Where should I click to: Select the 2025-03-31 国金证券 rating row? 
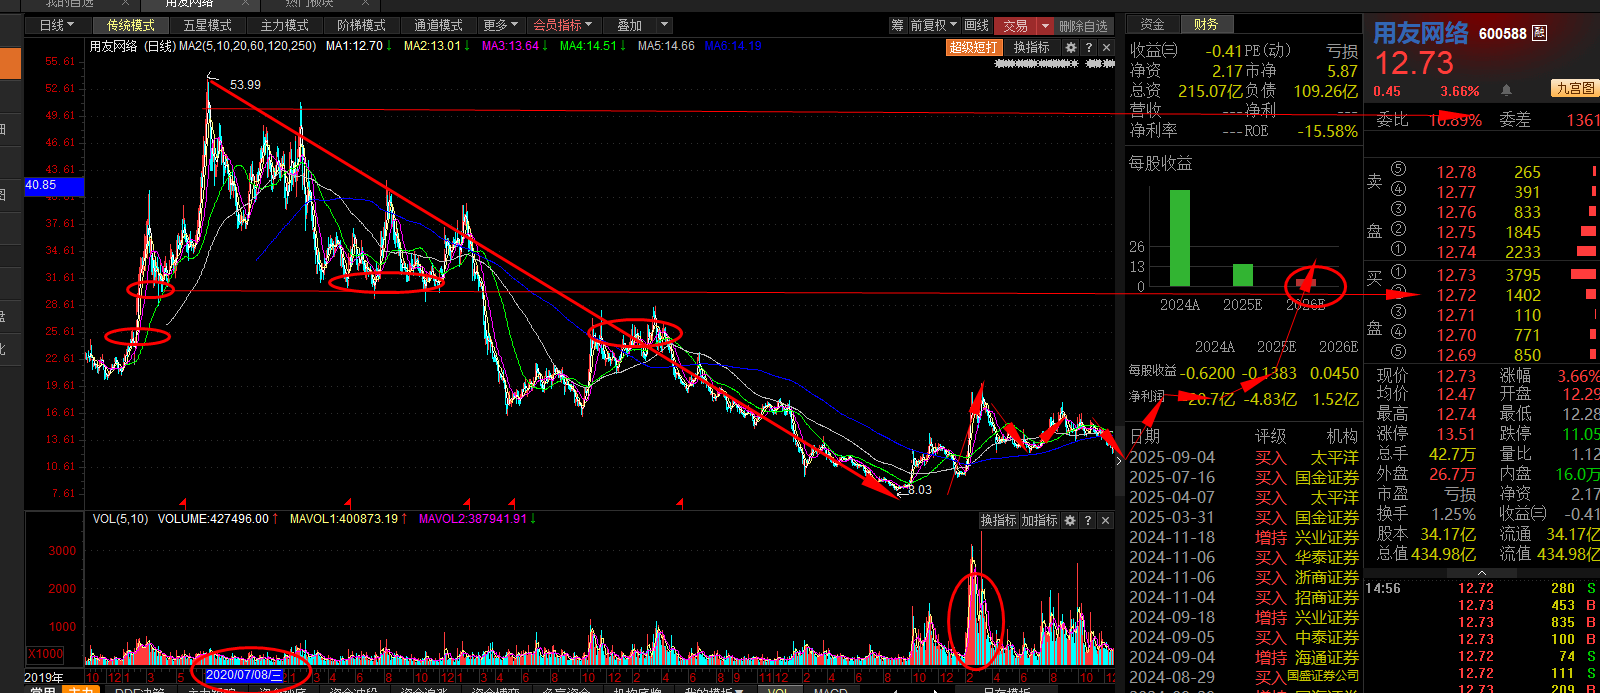(x=1243, y=518)
